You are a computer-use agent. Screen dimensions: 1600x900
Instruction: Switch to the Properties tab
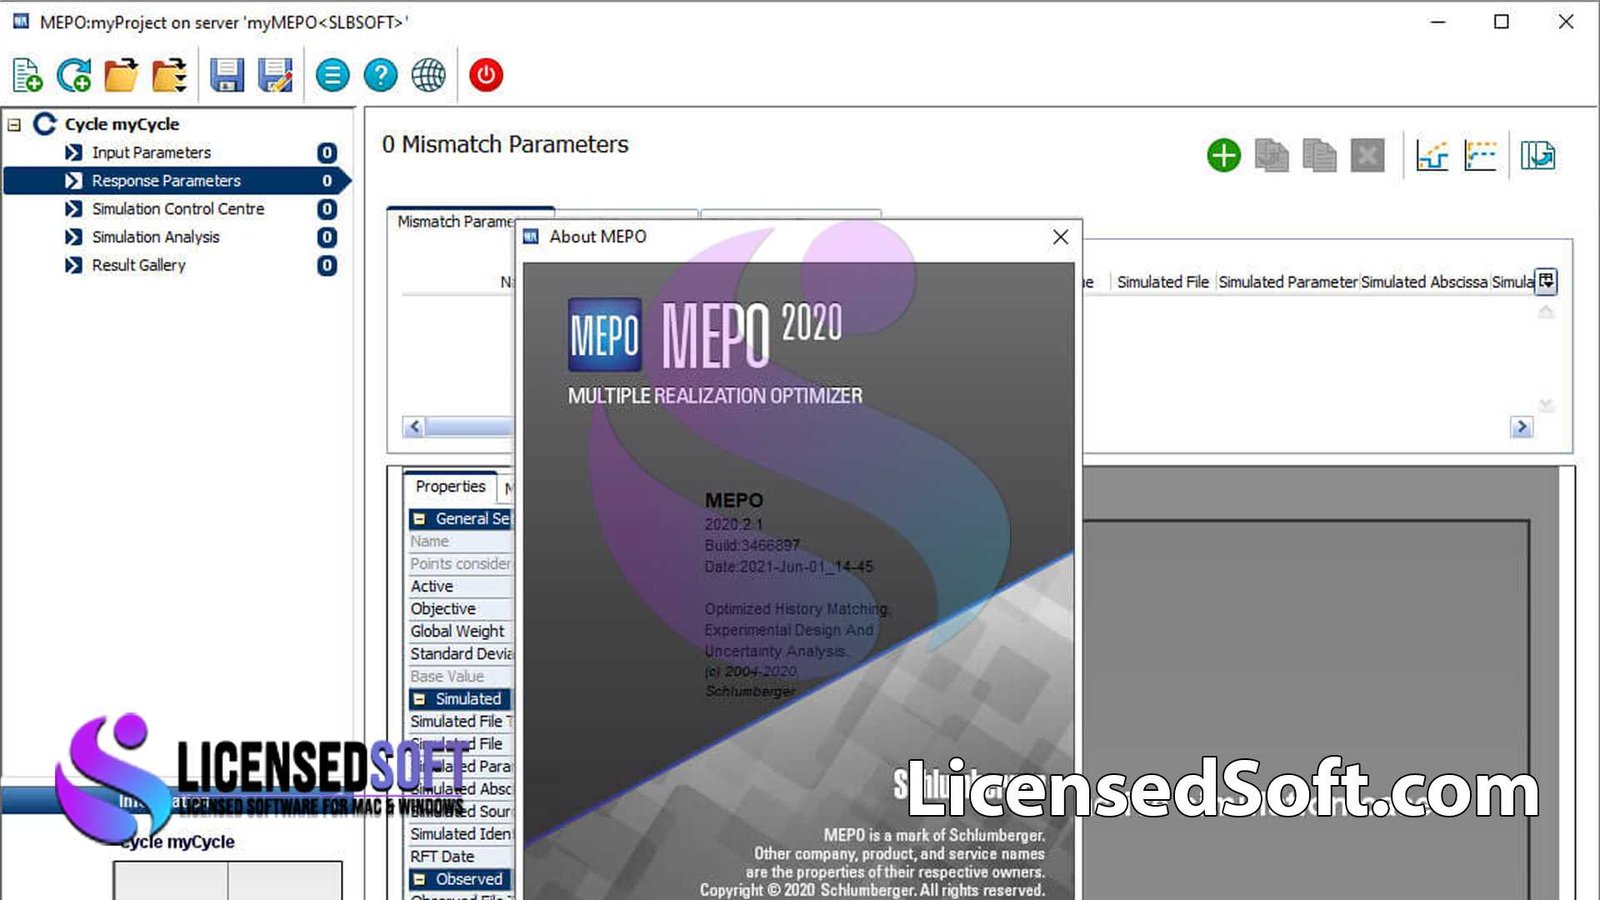[x=450, y=487]
